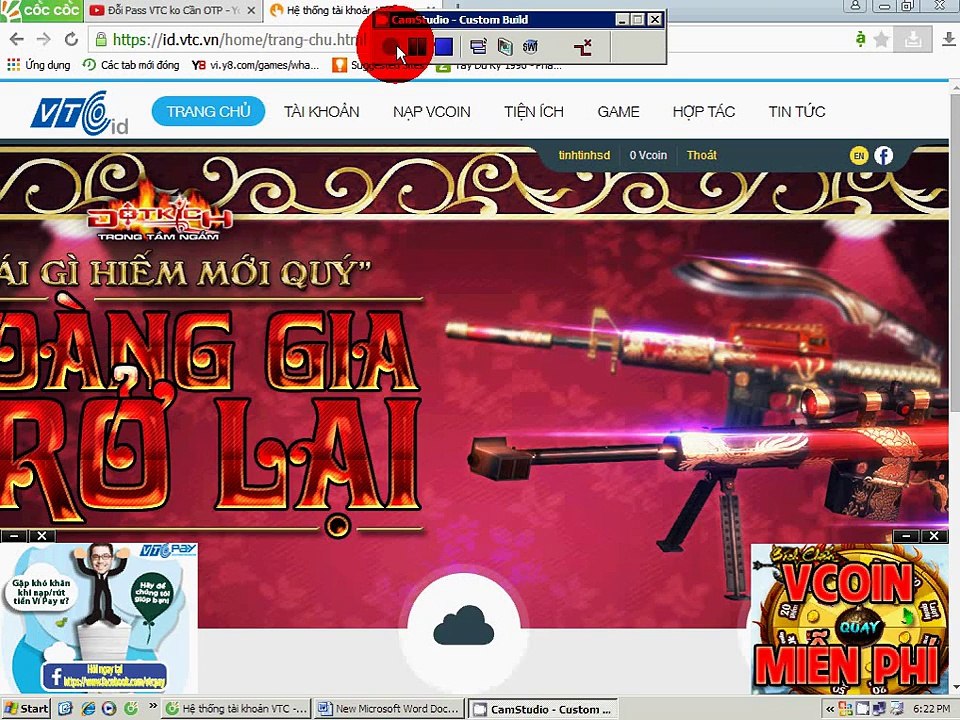Click the VTC id logo

tap(80, 113)
